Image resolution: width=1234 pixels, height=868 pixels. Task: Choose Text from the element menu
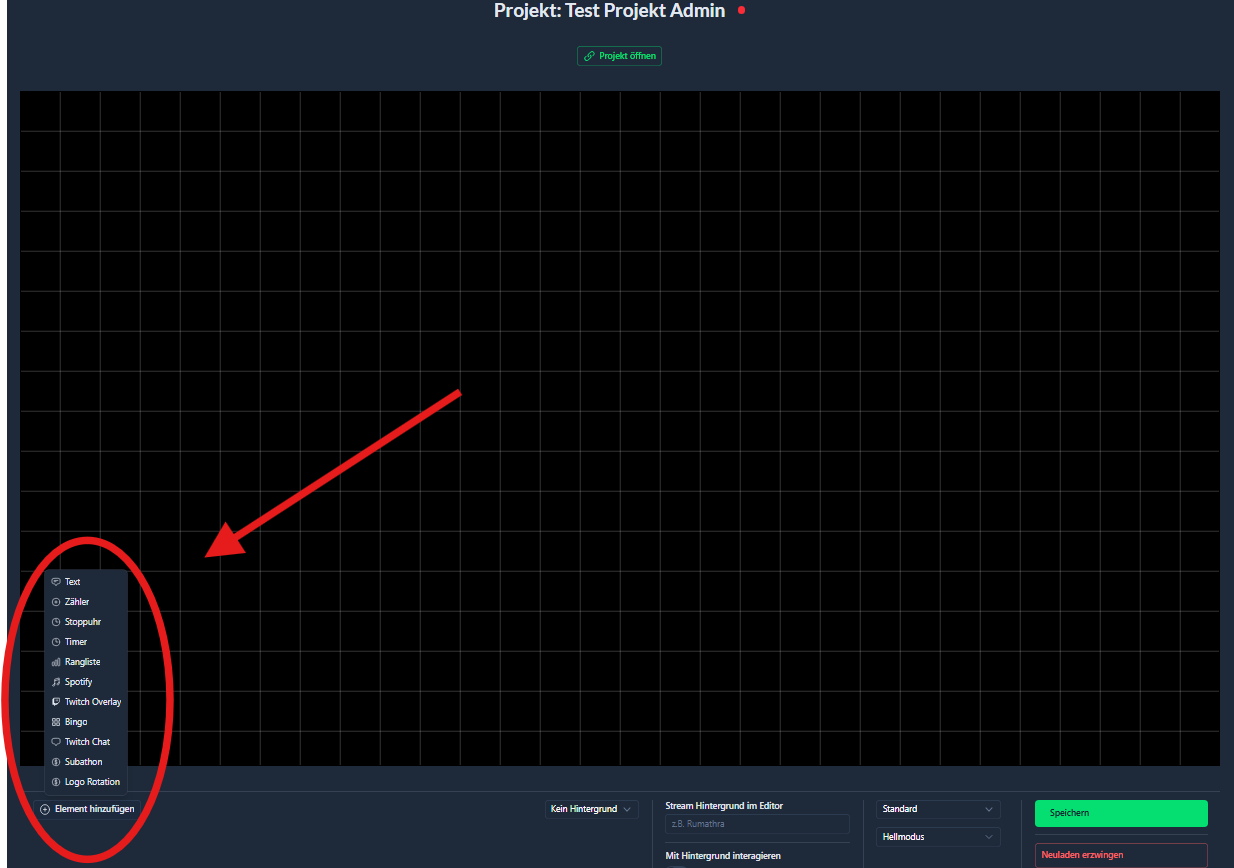(72, 581)
